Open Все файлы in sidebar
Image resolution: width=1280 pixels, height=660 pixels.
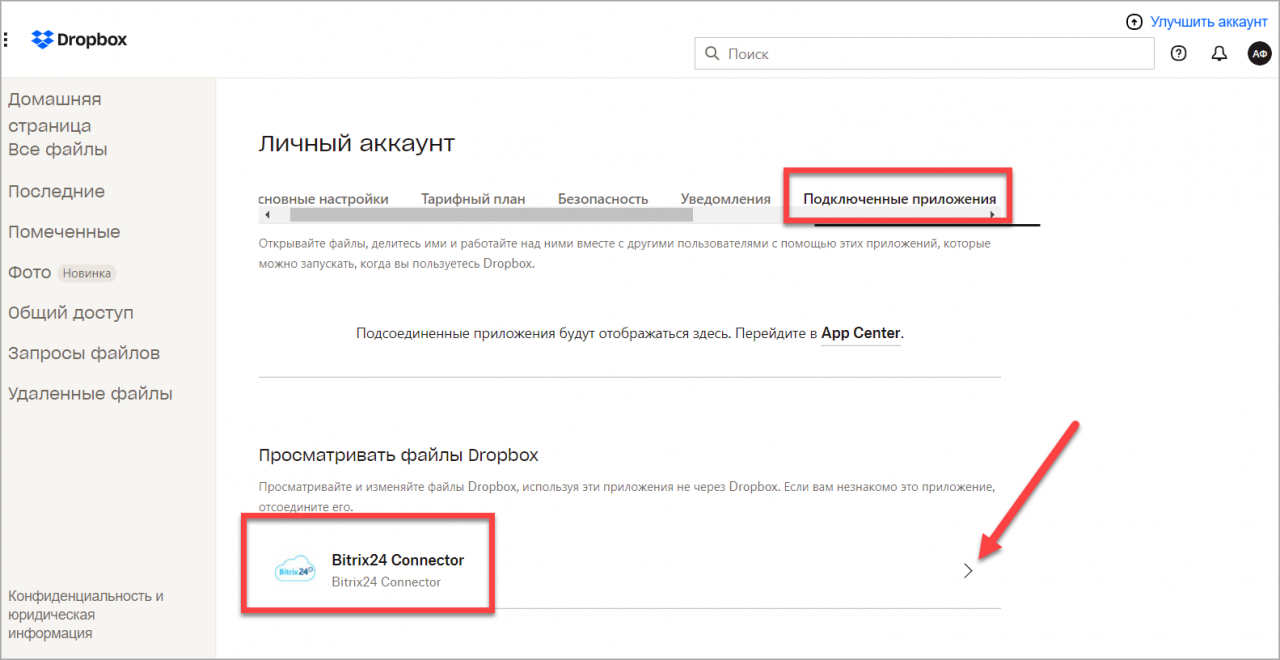click(x=58, y=150)
